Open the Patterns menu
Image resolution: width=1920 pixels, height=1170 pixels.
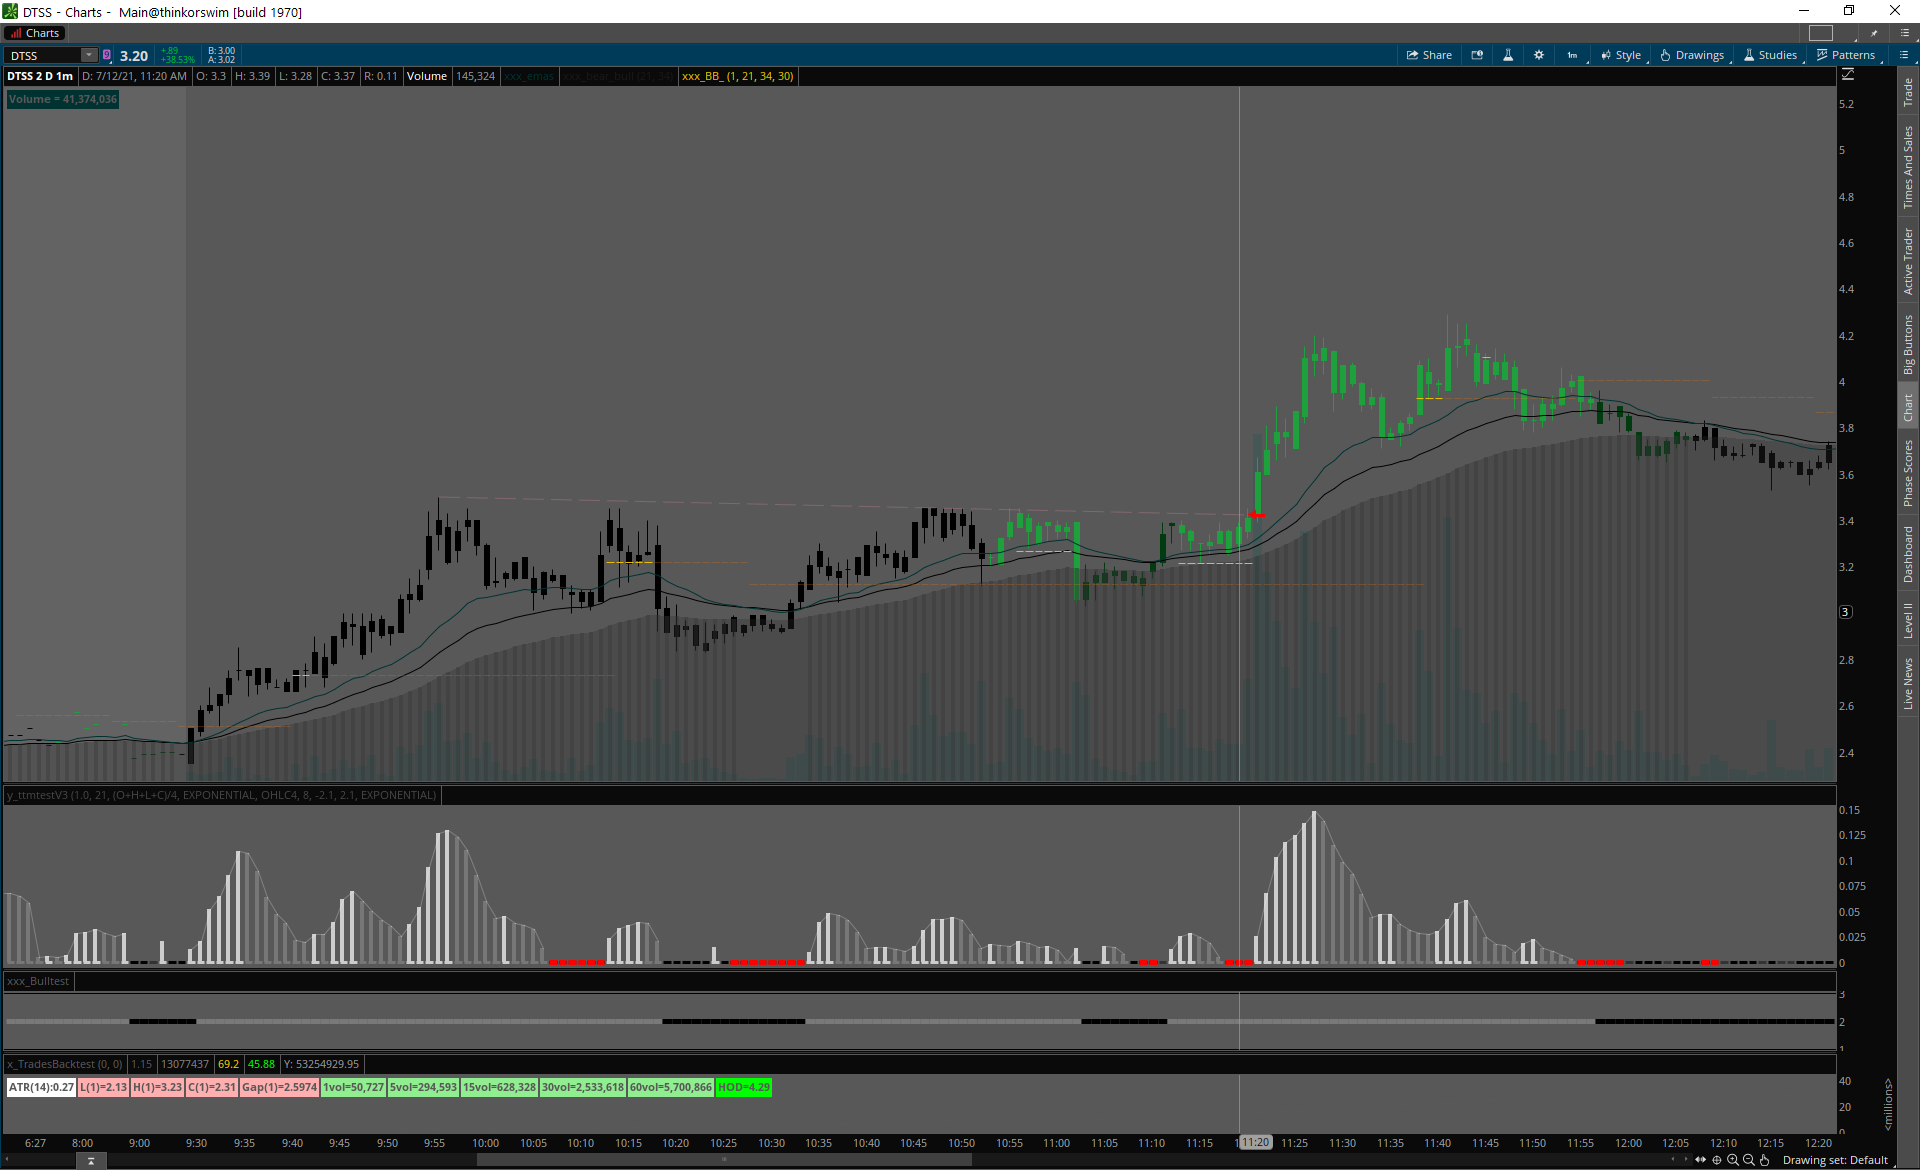point(1846,55)
